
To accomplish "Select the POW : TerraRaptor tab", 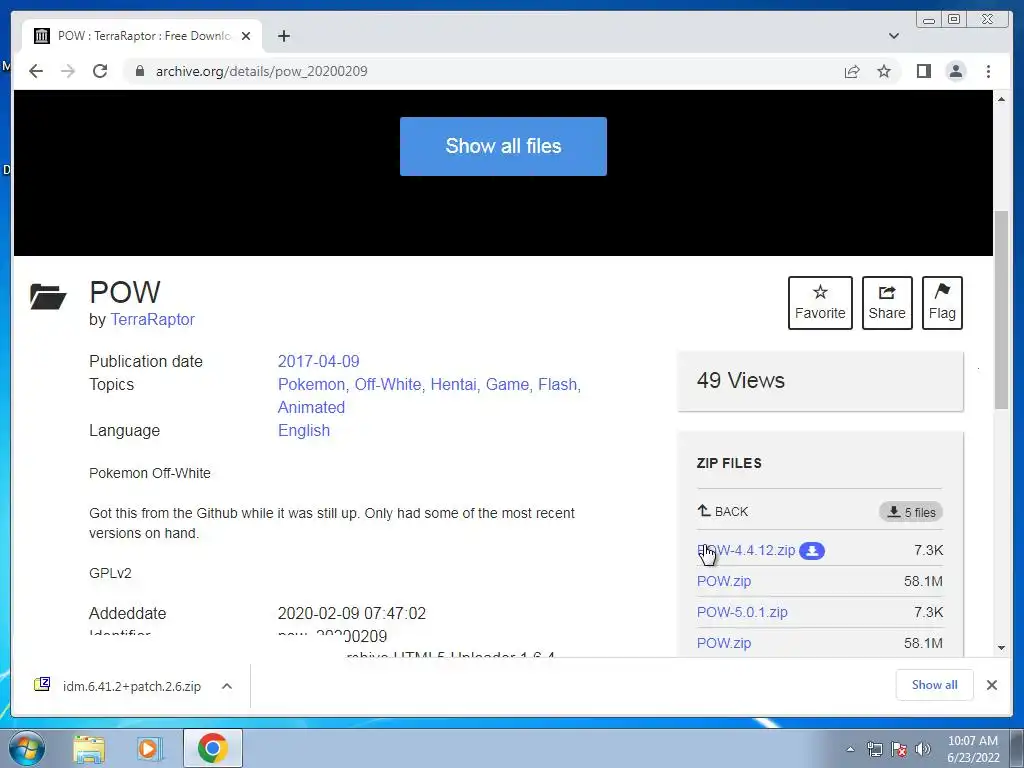I will pyautogui.click(x=142, y=36).
